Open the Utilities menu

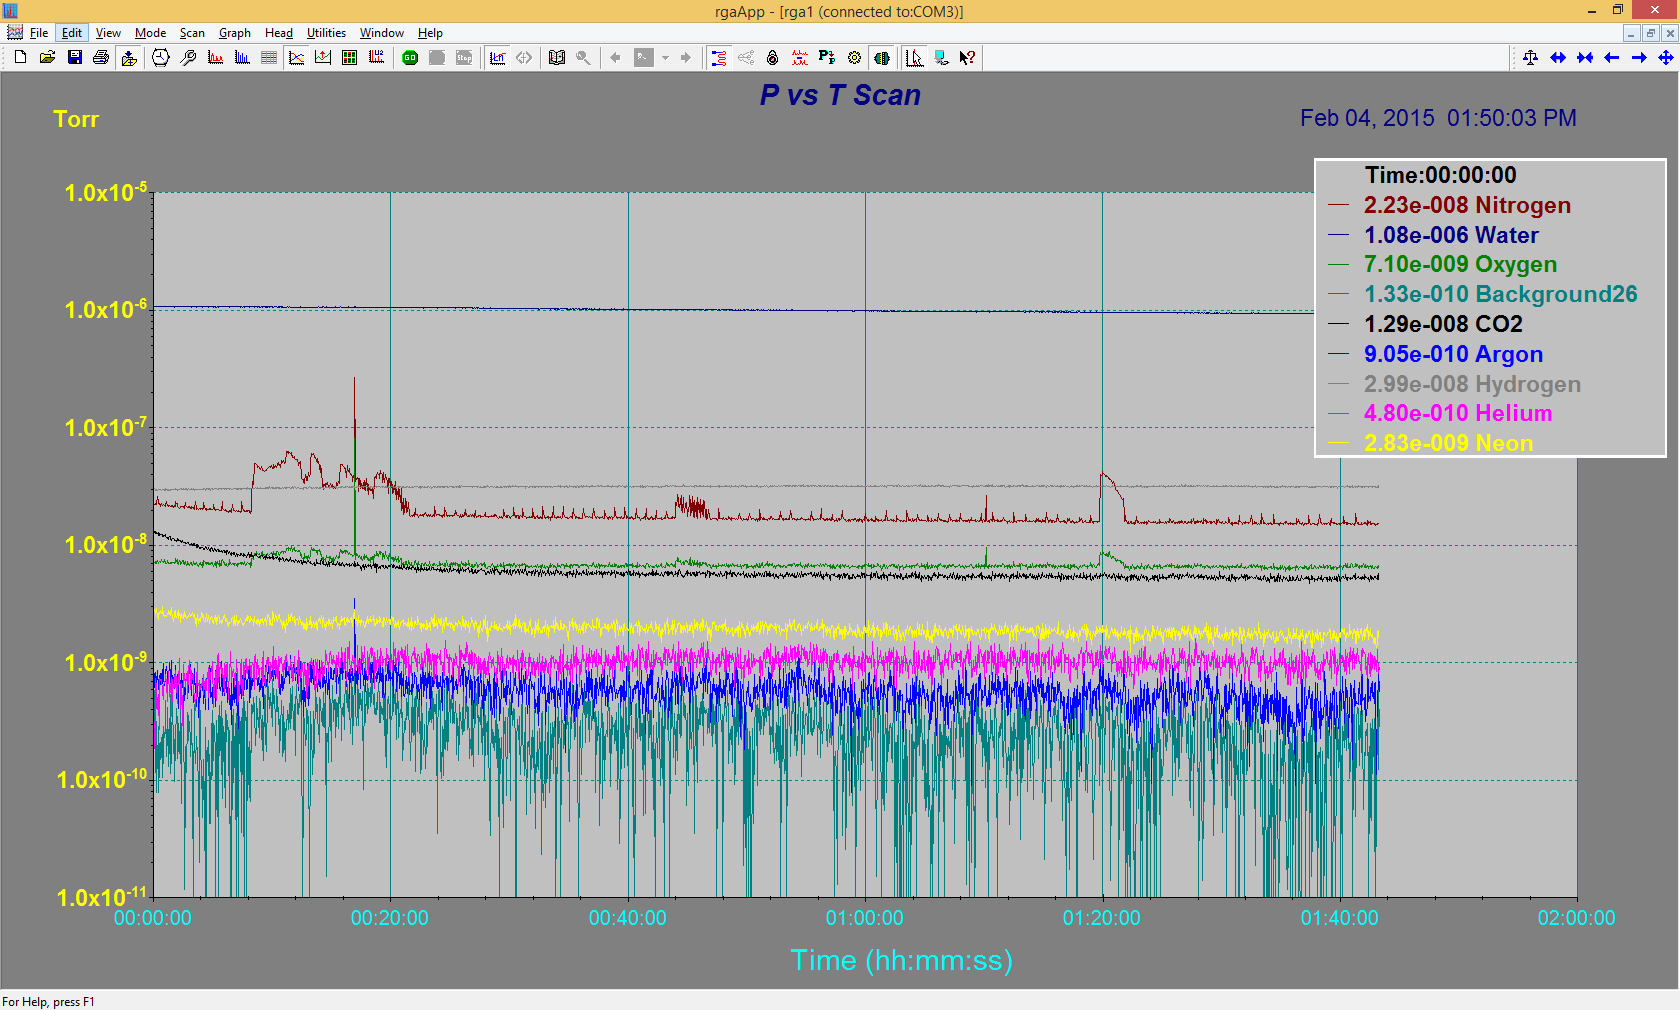click(x=326, y=33)
